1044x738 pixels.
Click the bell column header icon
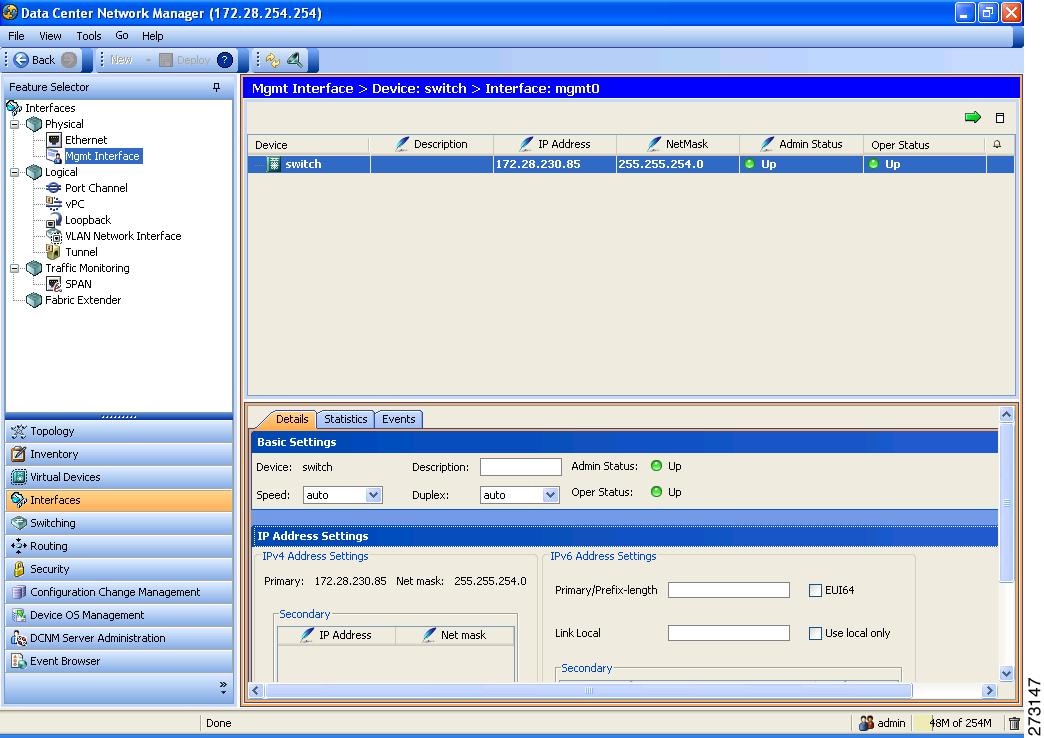[997, 145]
